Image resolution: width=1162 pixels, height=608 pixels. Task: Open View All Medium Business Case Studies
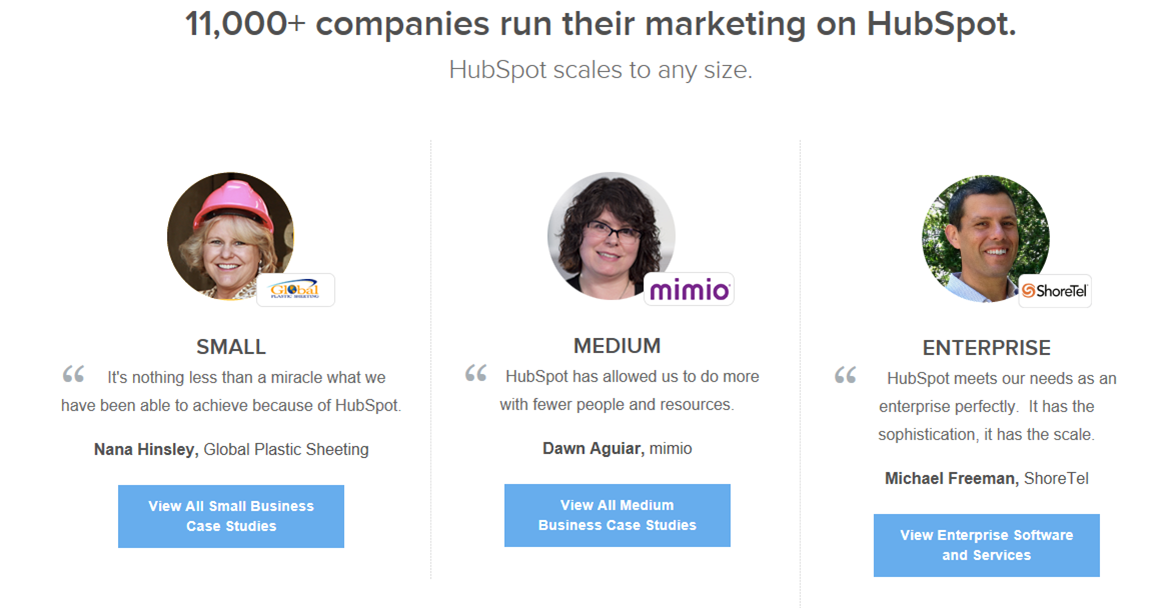tap(617, 515)
